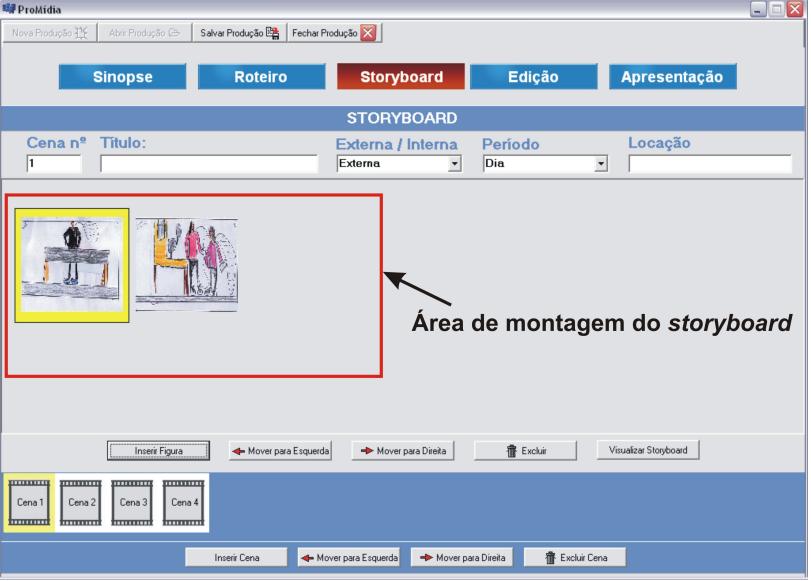The height and width of the screenshot is (581, 811).
Task: Delete selected figure with Excluir button
Action: click(525, 451)
